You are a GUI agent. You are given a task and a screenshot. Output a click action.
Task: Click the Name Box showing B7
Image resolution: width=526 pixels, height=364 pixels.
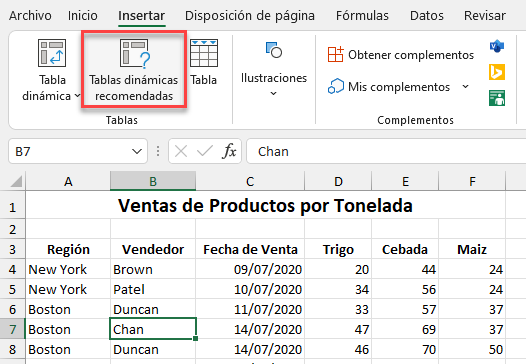pyautogui.click(x=69, y=151)
